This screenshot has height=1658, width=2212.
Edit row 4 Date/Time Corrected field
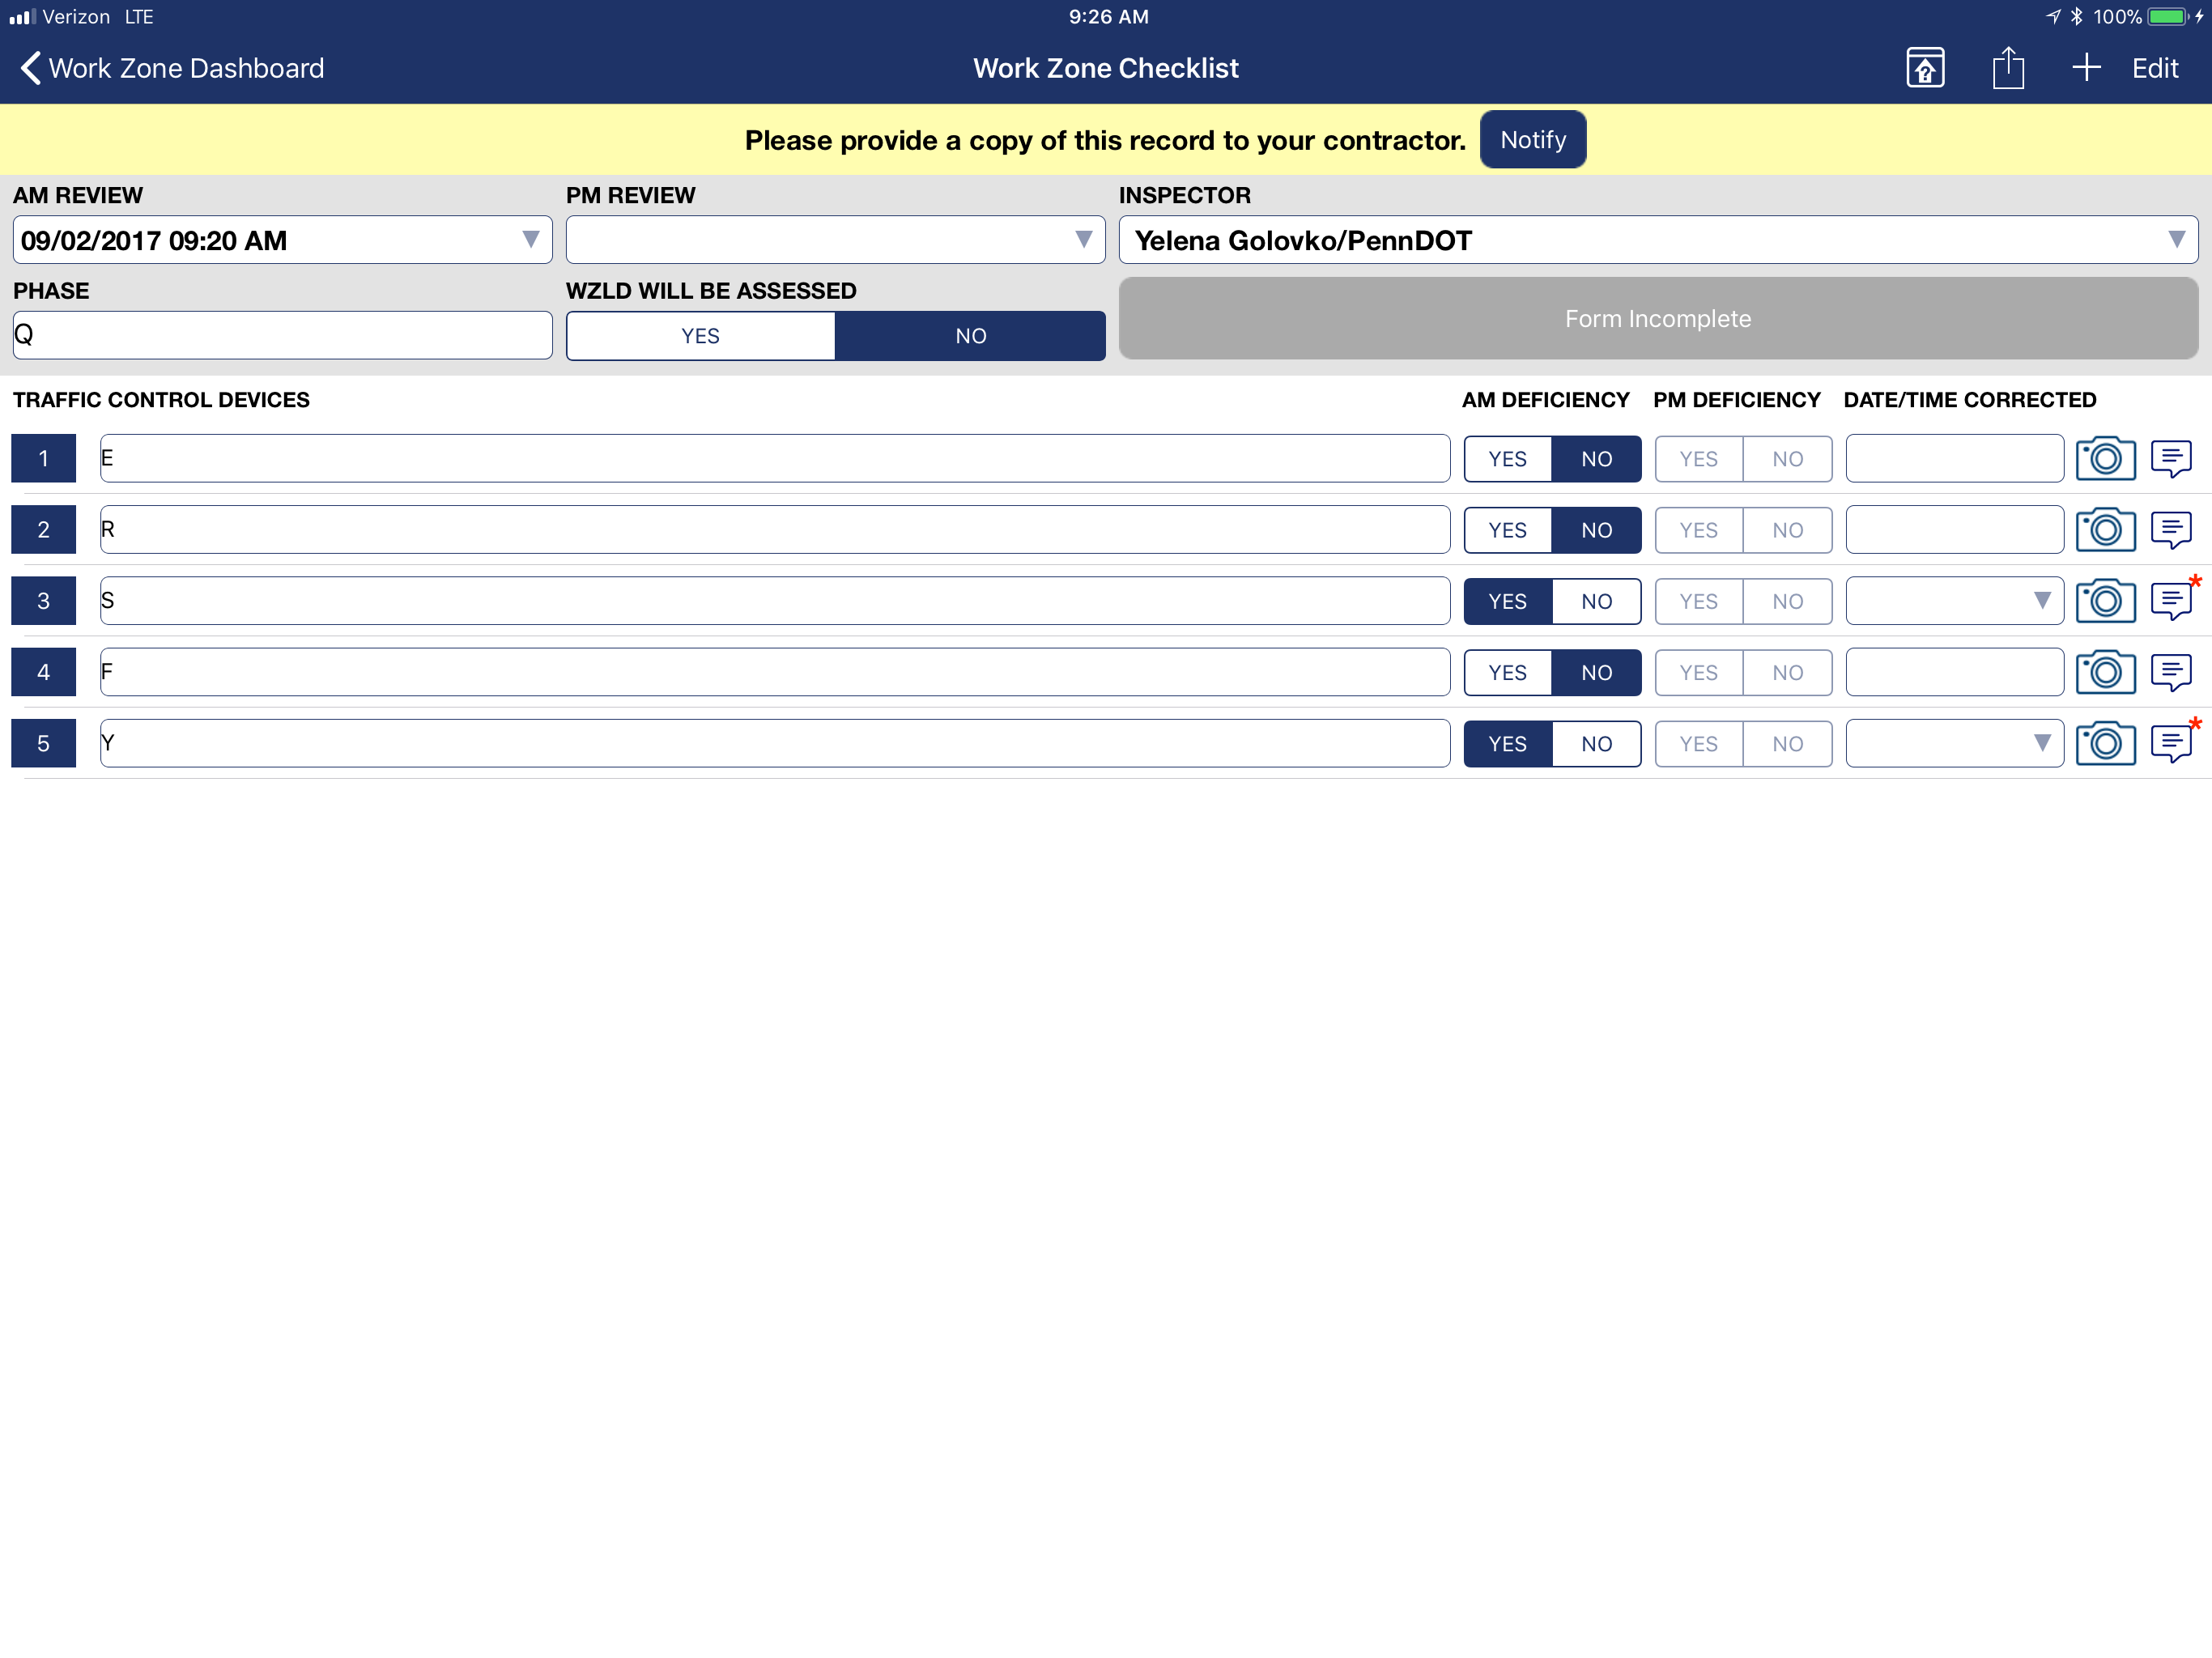pyautogui.click(x=1954, y=672)
